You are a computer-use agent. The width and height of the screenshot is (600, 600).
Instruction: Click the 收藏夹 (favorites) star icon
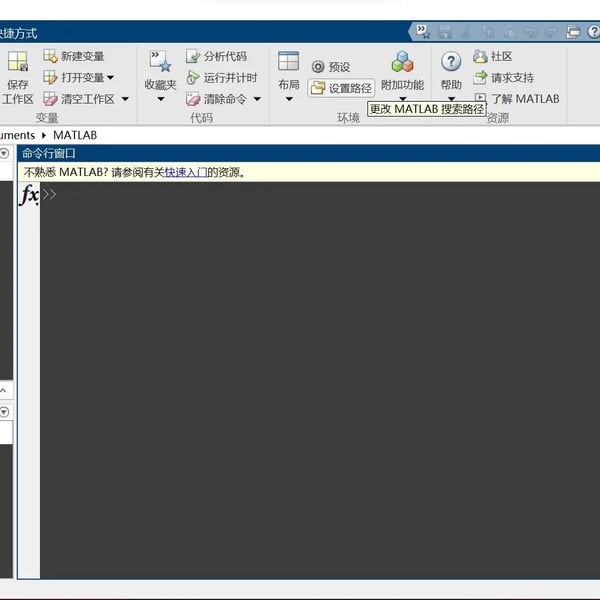click(x=160, y=61)
